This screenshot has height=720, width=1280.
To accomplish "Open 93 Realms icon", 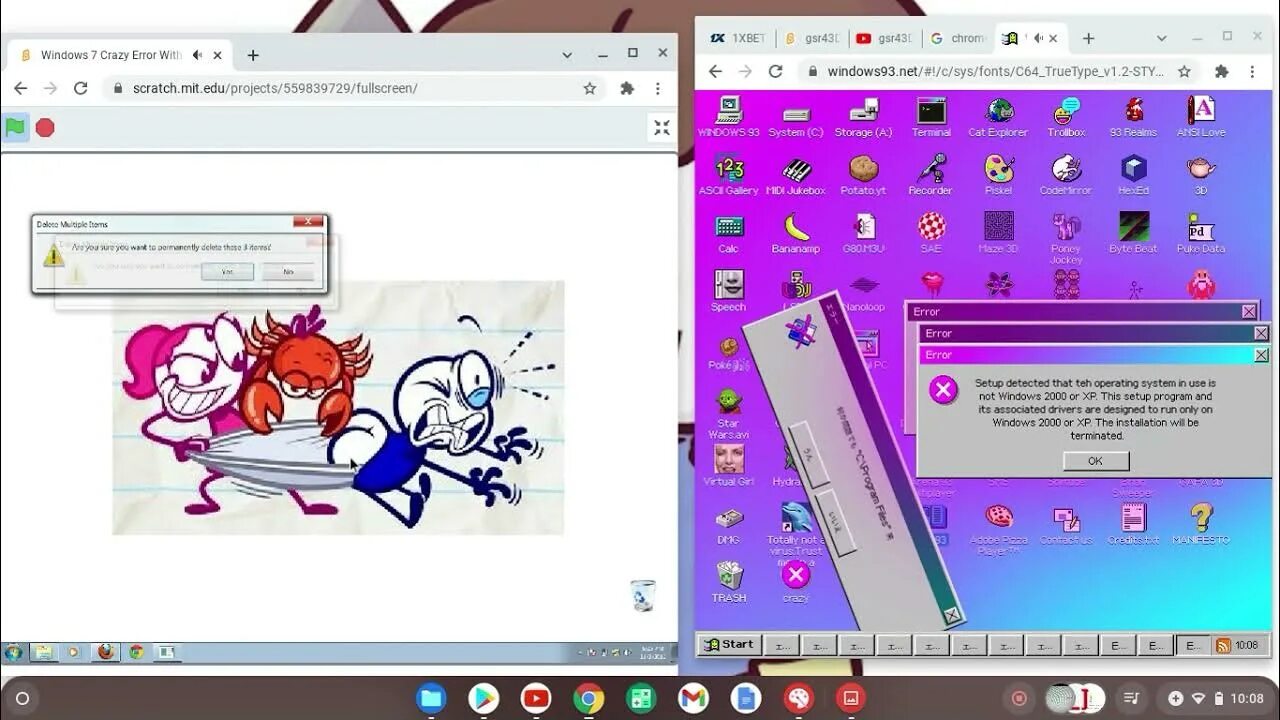I will 1133,117.
